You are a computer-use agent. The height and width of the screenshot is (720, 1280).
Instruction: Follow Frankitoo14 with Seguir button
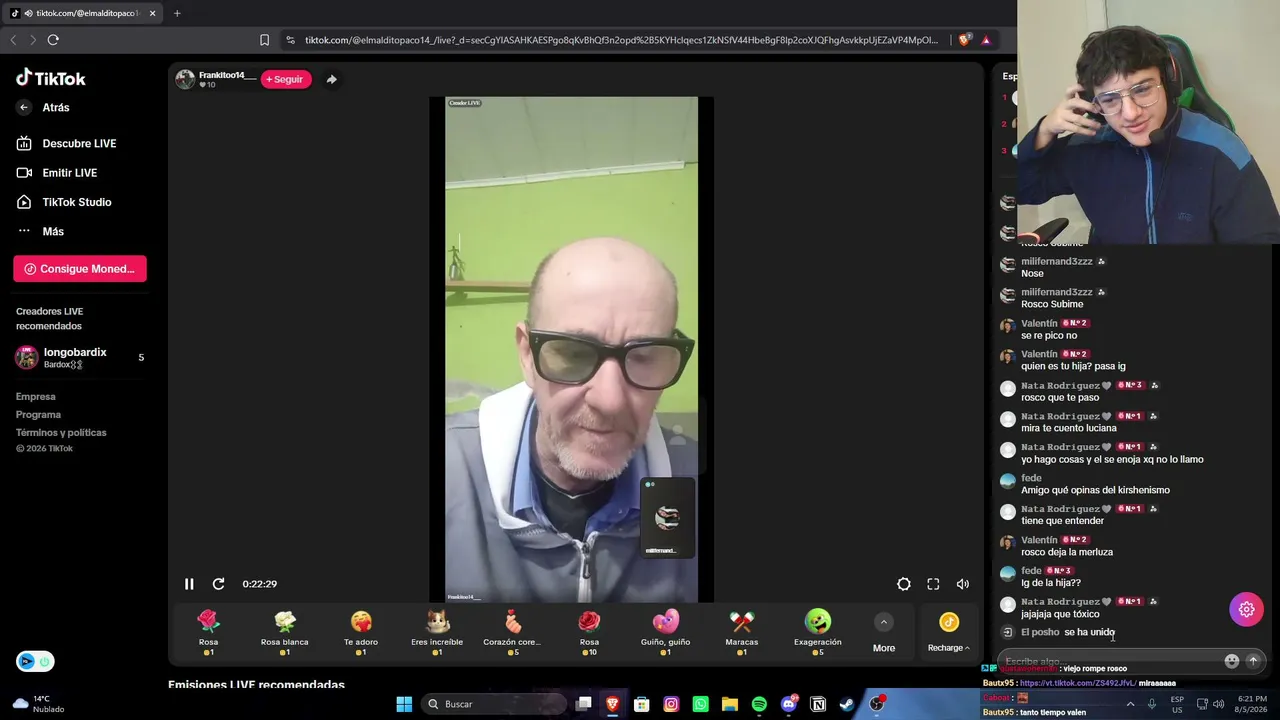(x=286, y=79)
